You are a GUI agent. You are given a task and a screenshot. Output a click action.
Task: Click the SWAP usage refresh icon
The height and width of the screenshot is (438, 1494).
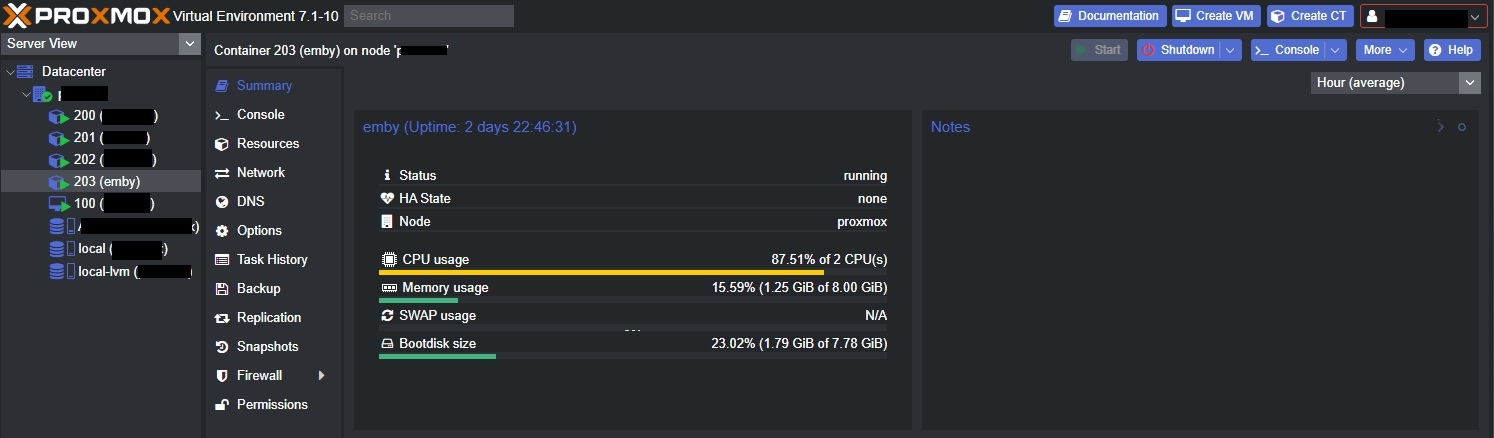point(389,316)
